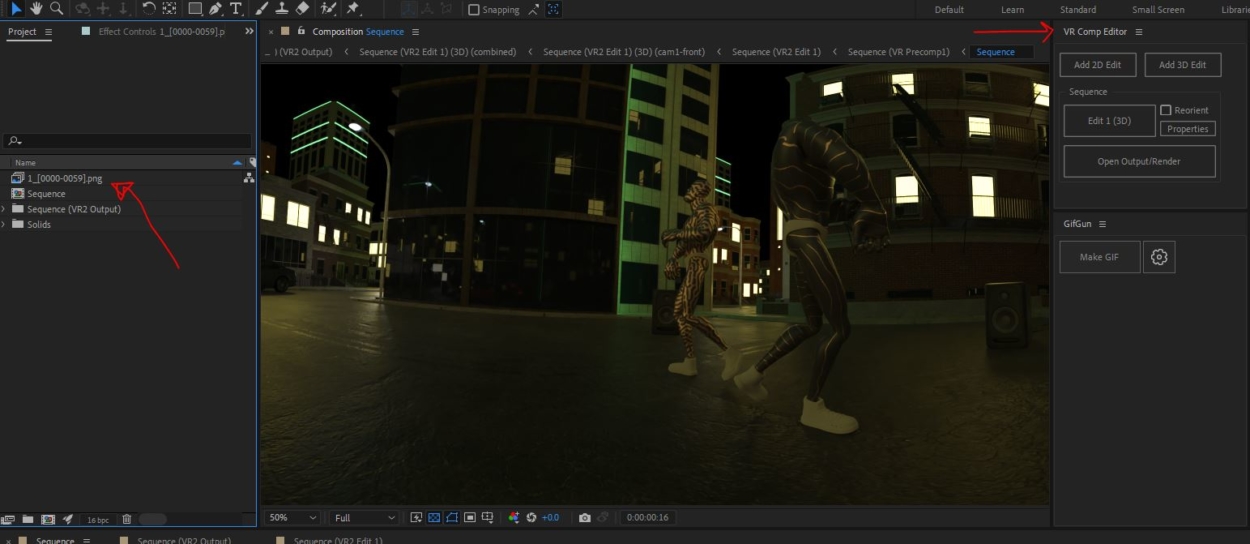Tick the Reorient checkbox
1250x544 pixels.
click(x=1166, y=110)
